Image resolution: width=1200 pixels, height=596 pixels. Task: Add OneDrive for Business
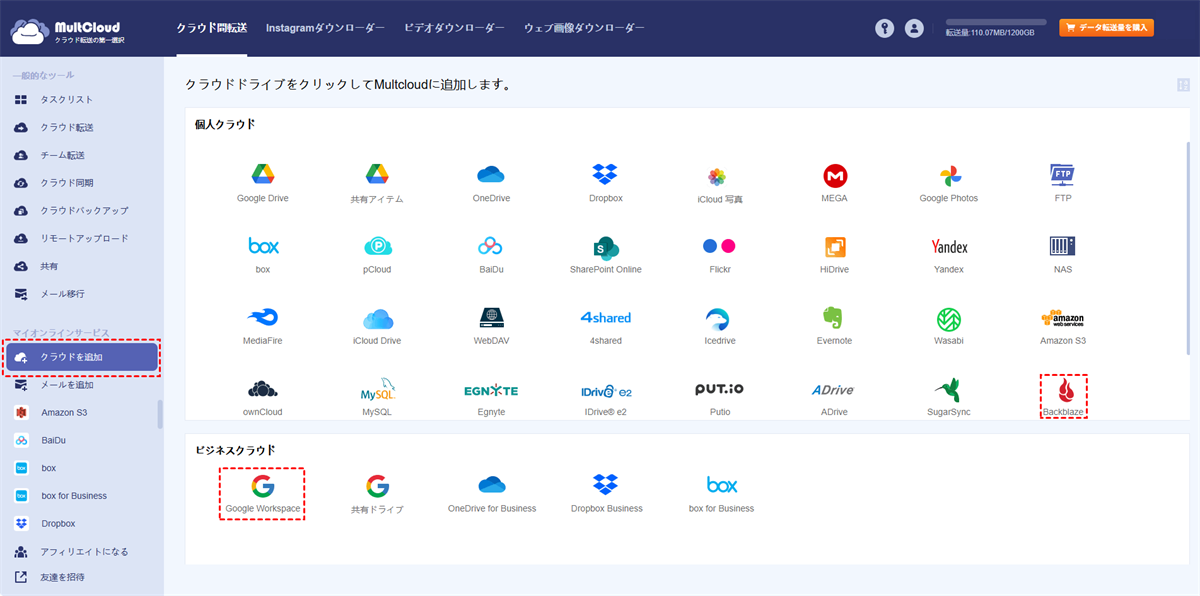tap(492, 485)
